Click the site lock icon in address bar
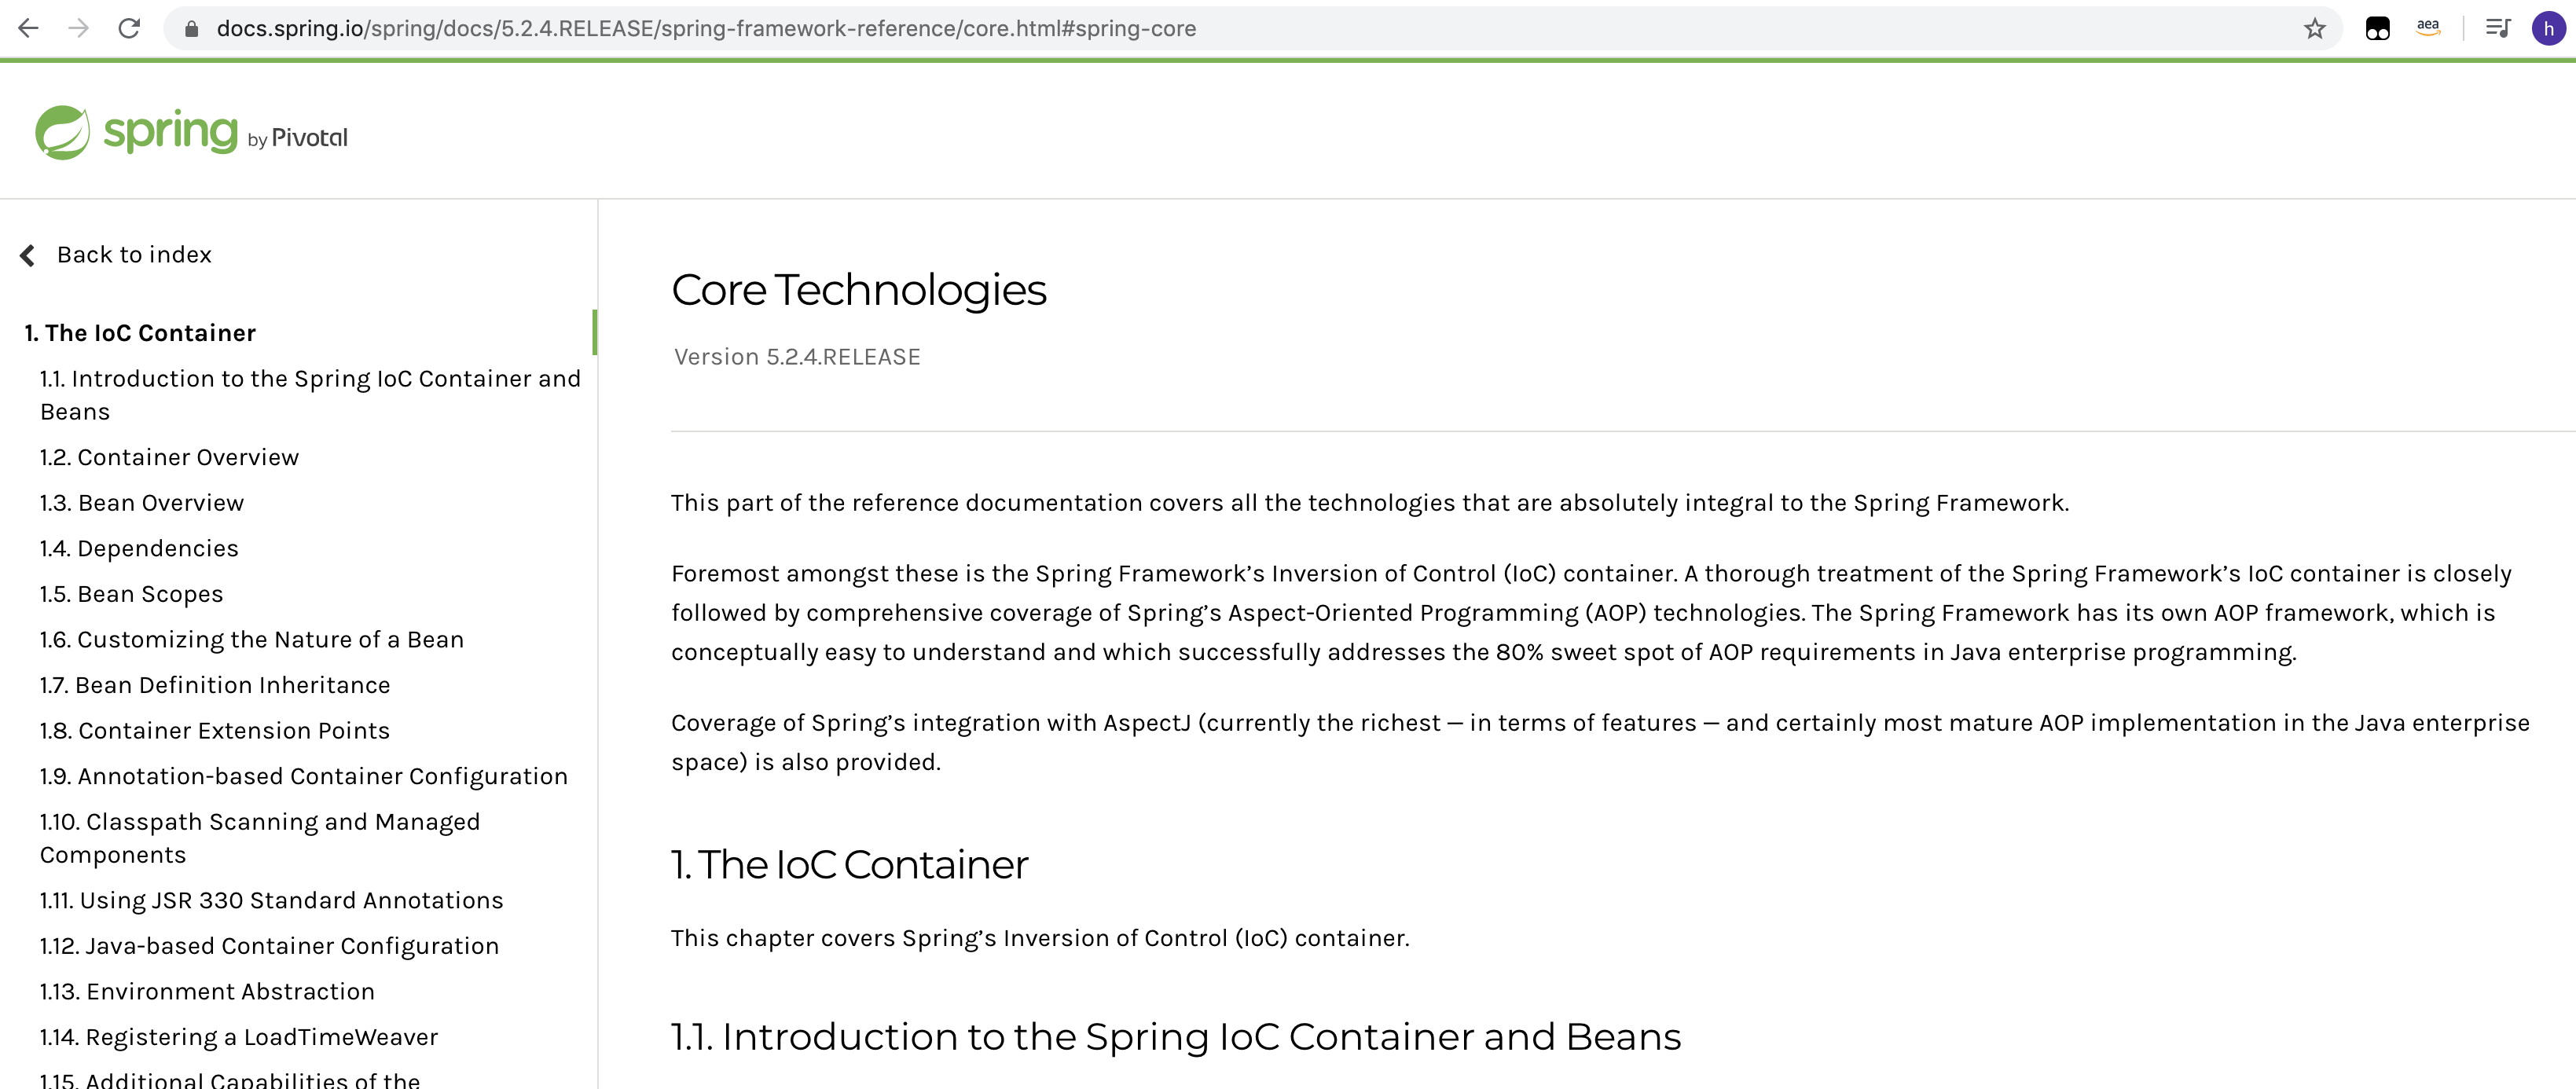 (x=191, y=29)
